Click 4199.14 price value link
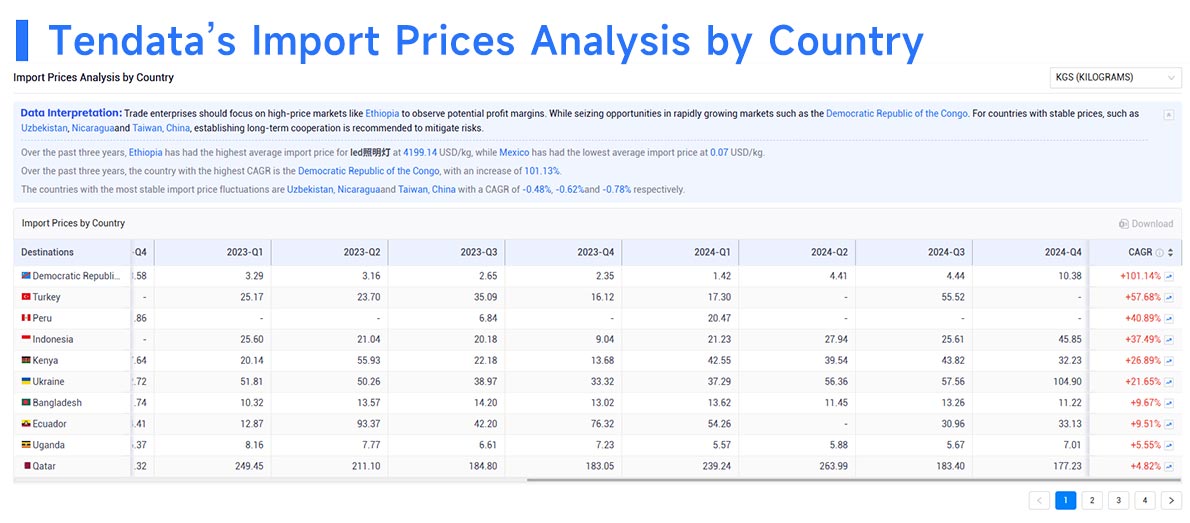The height and width of the screenshot is (523, 1190). click(x=420, y=153)
